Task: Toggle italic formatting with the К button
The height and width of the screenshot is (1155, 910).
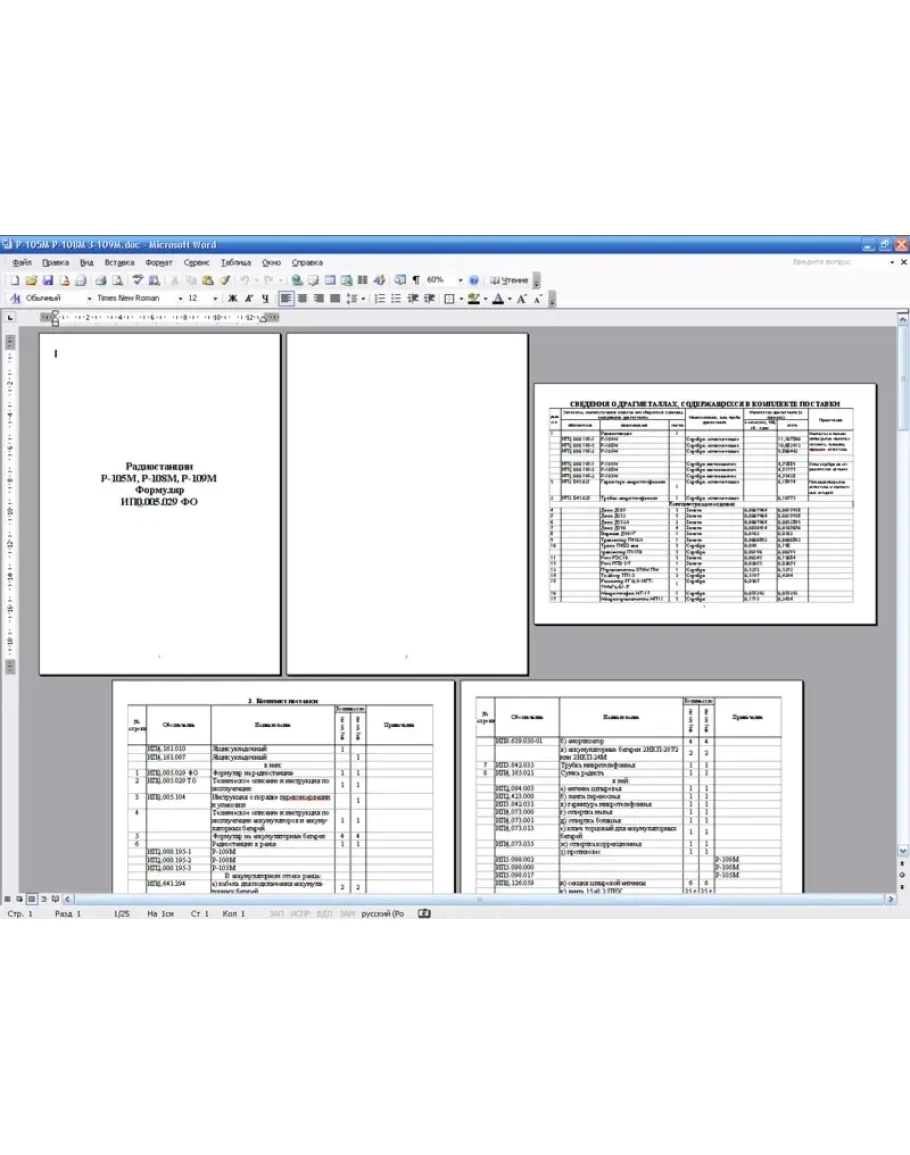Action: click(248, 298)
